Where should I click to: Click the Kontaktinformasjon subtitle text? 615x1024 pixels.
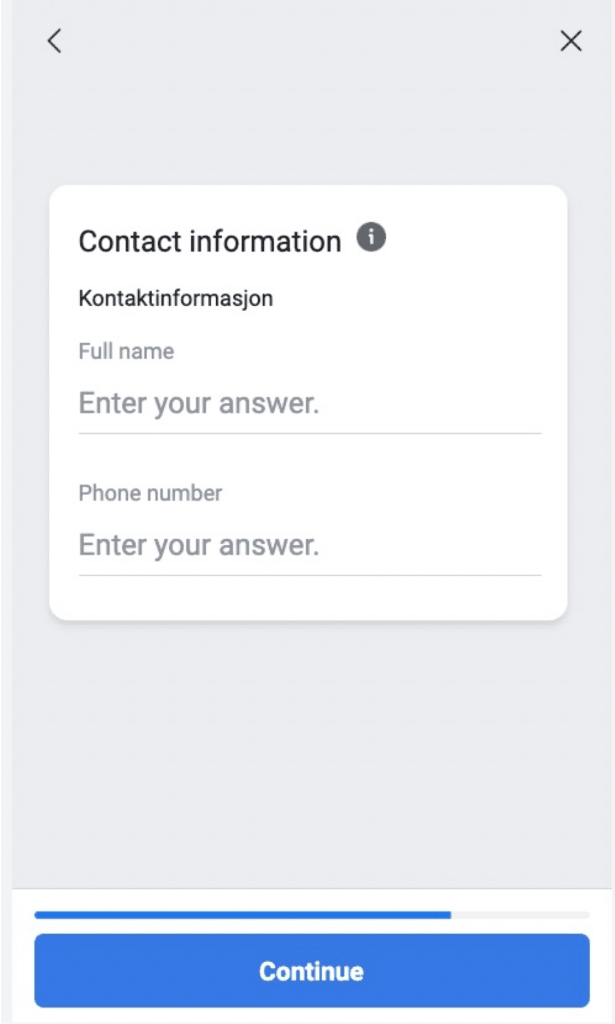(x=176, y=298)
